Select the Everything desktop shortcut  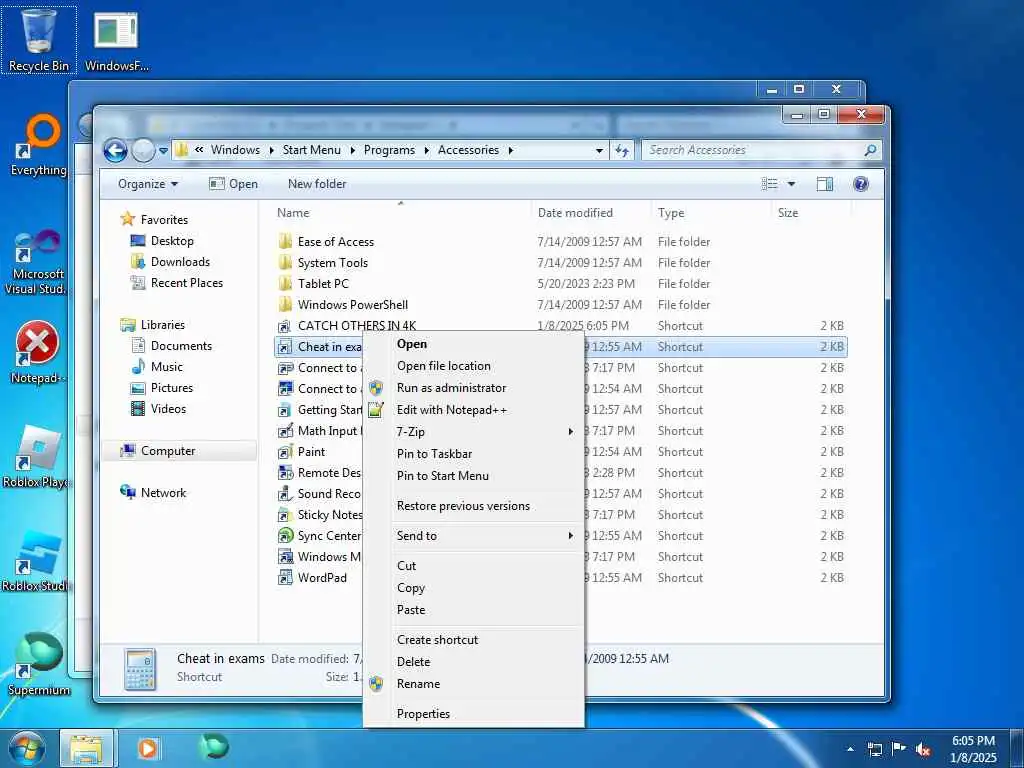pos(39,146)
